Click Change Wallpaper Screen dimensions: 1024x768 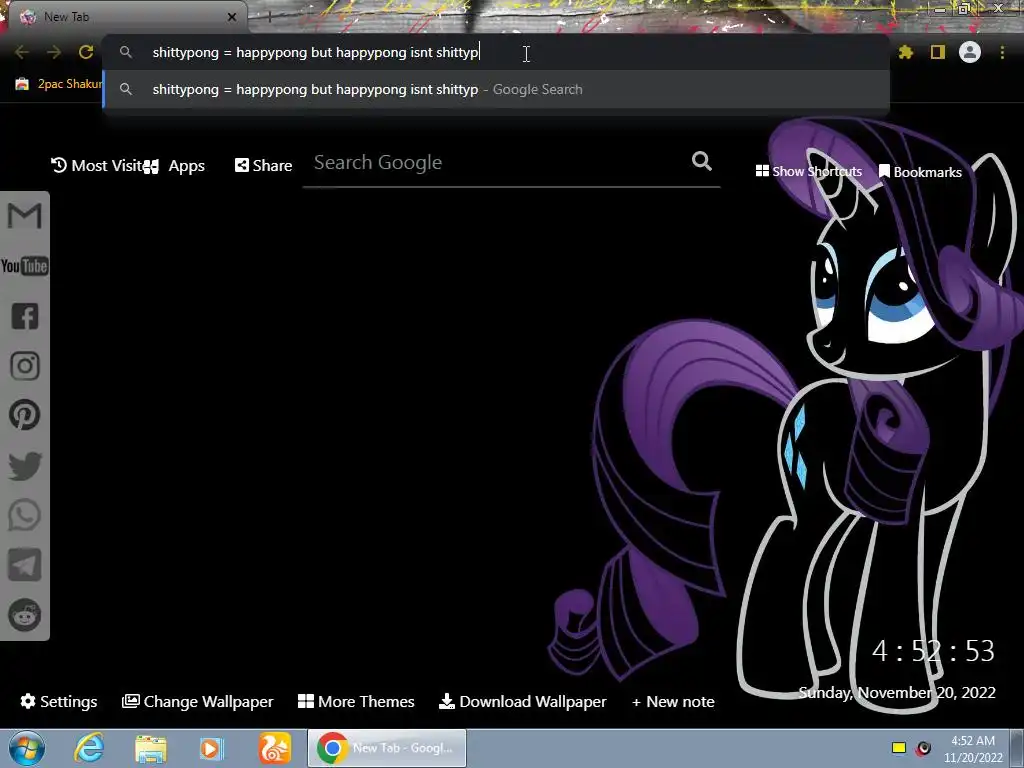click(198, 701)
